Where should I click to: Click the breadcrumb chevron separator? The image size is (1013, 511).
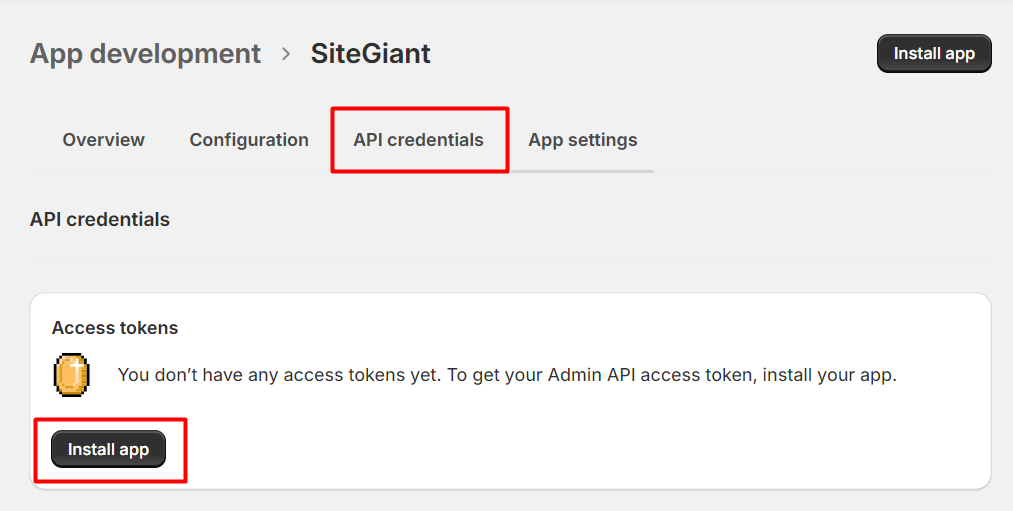click(286, 53)
